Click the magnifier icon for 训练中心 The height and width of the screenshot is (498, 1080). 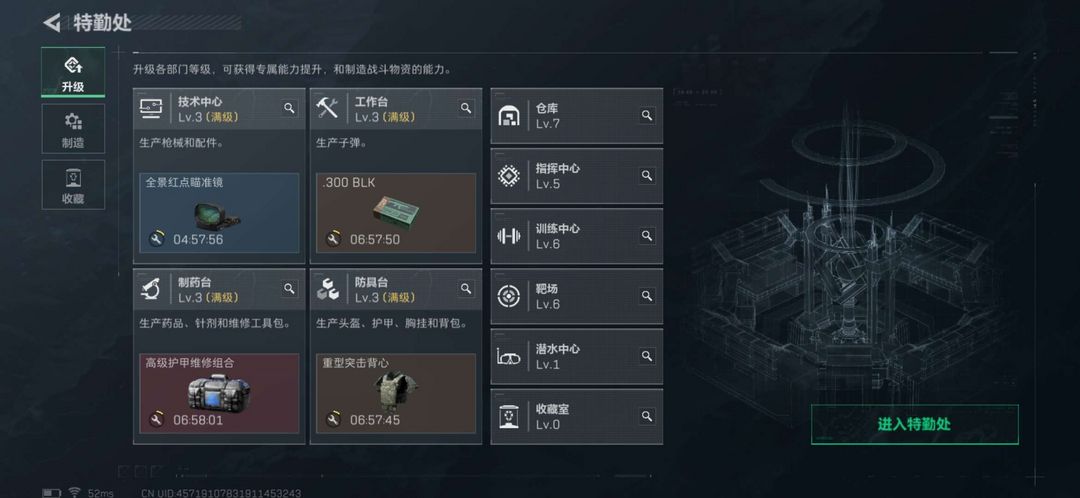[x=647, y=236]
